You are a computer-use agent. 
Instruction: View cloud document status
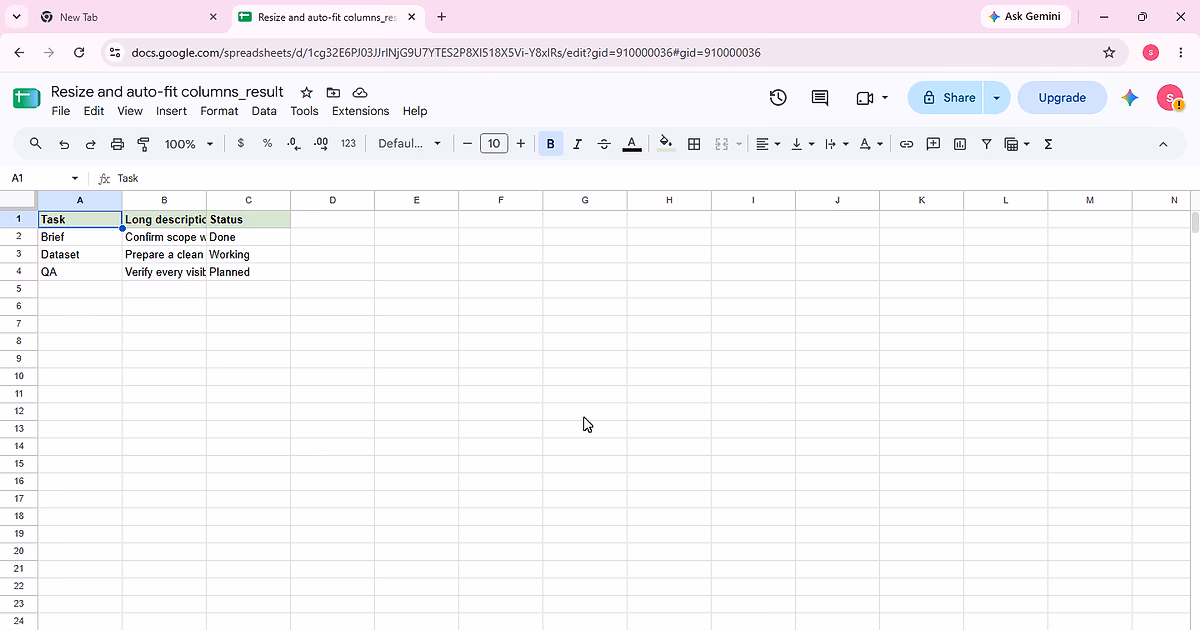[360, 92]
